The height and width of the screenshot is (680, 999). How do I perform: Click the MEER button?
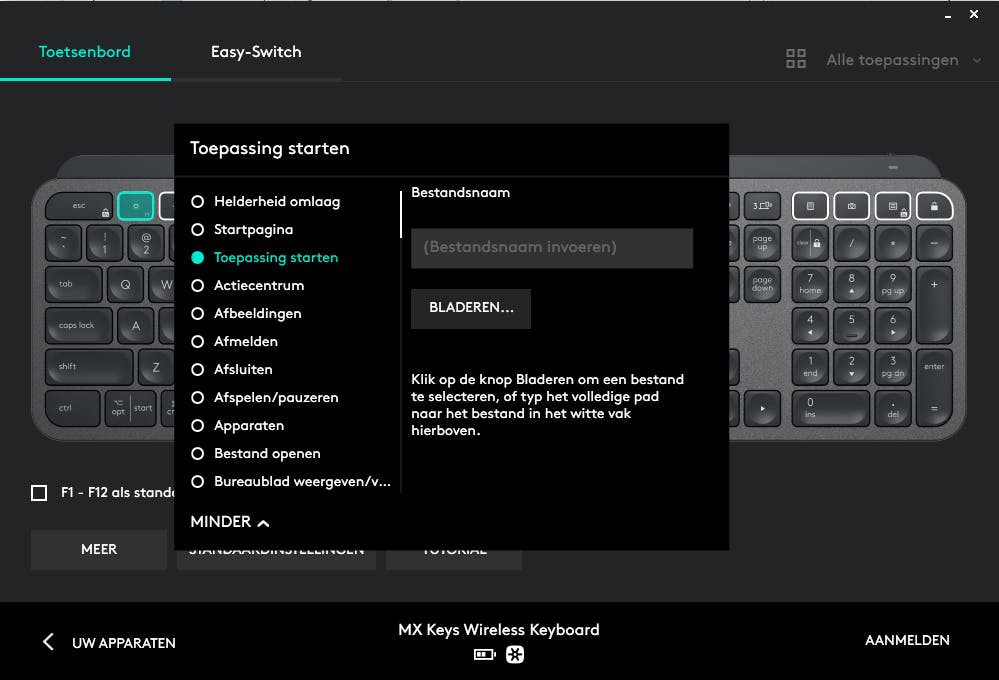pyautogui.click(x=99, y=549)
